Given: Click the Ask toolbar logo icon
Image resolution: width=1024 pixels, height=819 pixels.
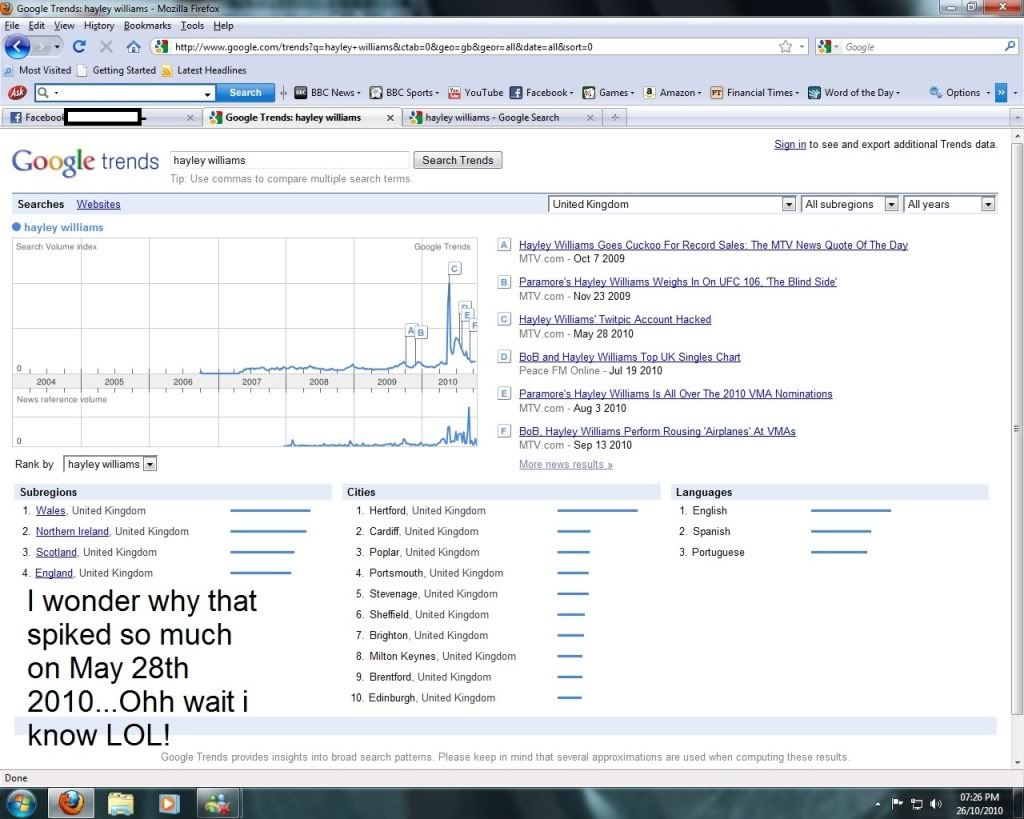Looking at the screenshot, I should [x=17, y=93].
